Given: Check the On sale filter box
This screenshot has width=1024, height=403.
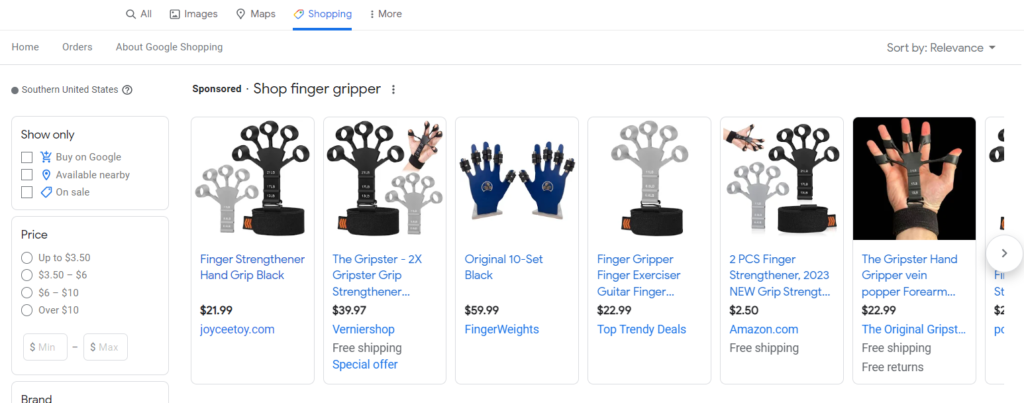Looking at the screenshot, I should (x=27, y=193).
